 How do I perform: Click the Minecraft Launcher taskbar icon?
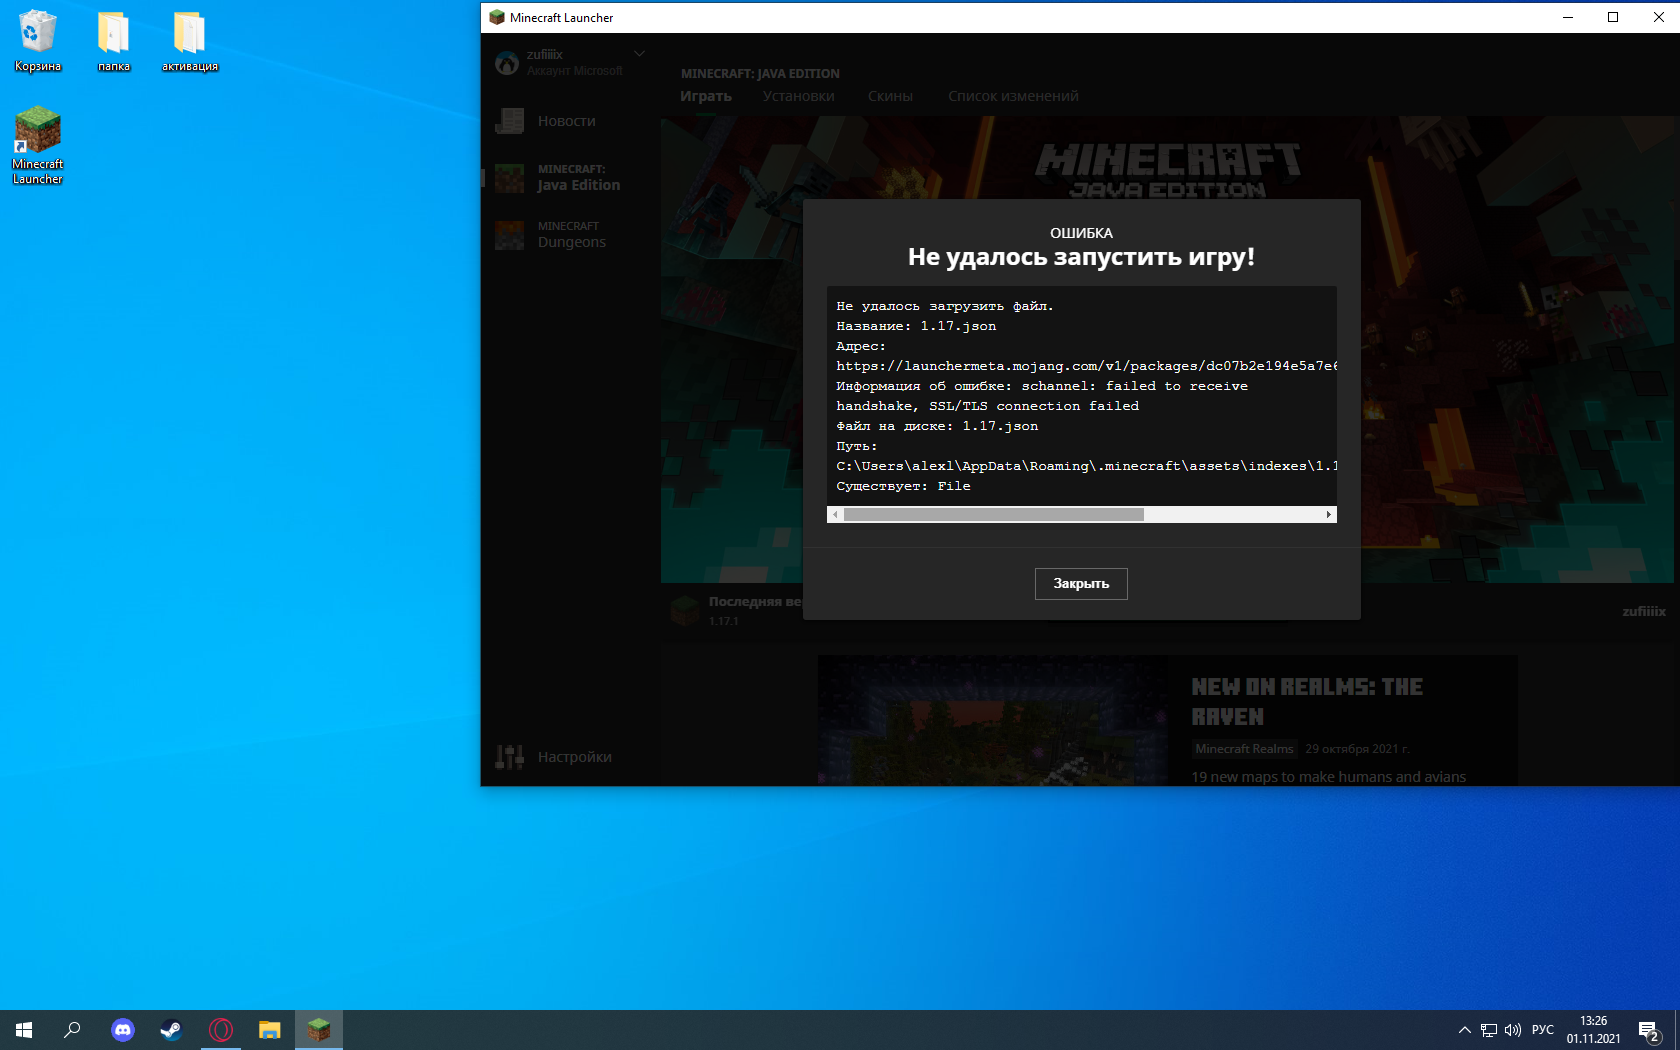(319, 1030)
